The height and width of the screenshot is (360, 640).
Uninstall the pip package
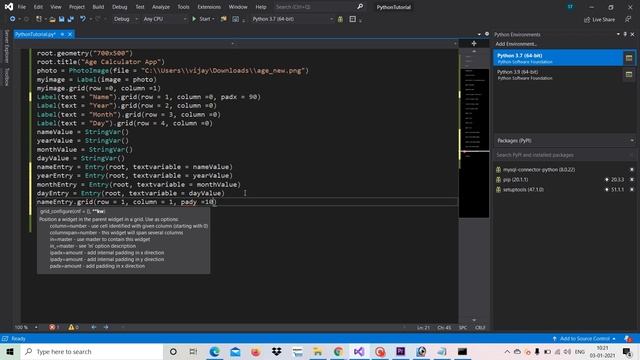click(x=632, y=180)
